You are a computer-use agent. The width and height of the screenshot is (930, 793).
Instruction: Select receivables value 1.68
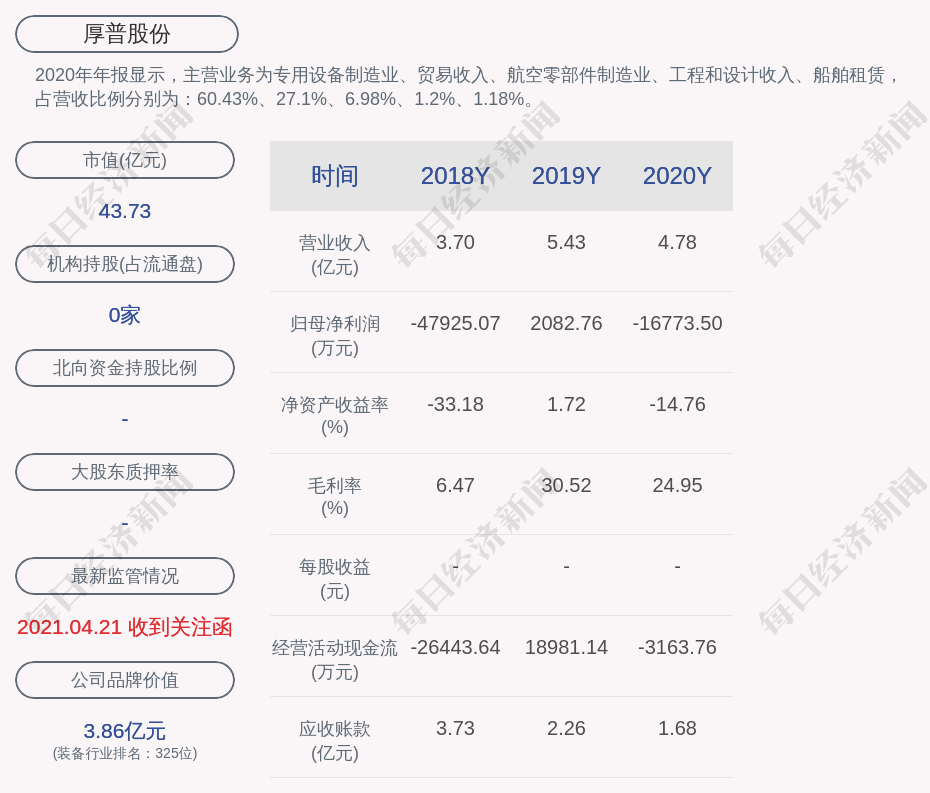(677, 728)
